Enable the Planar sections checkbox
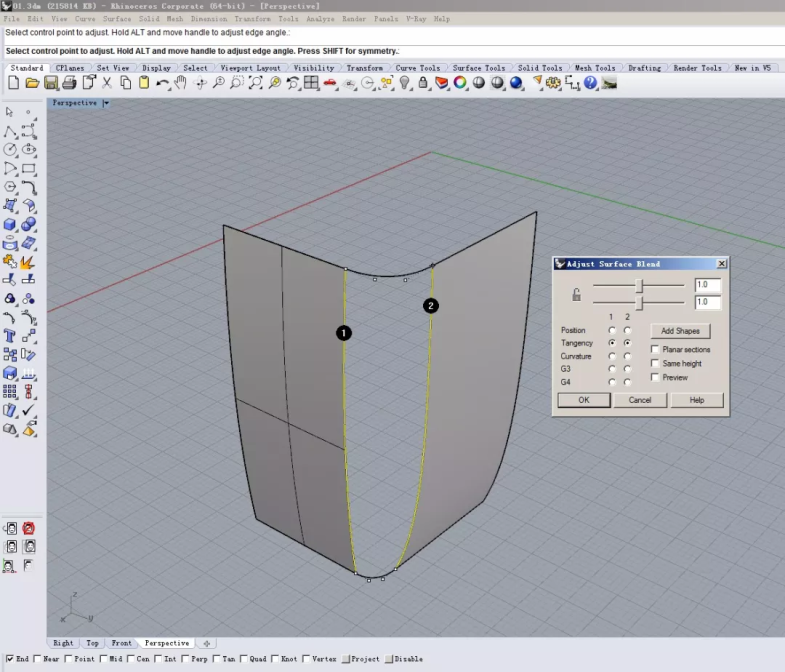Image resolution: width=785 pixels, height=672 pixels. pos(655,350)
